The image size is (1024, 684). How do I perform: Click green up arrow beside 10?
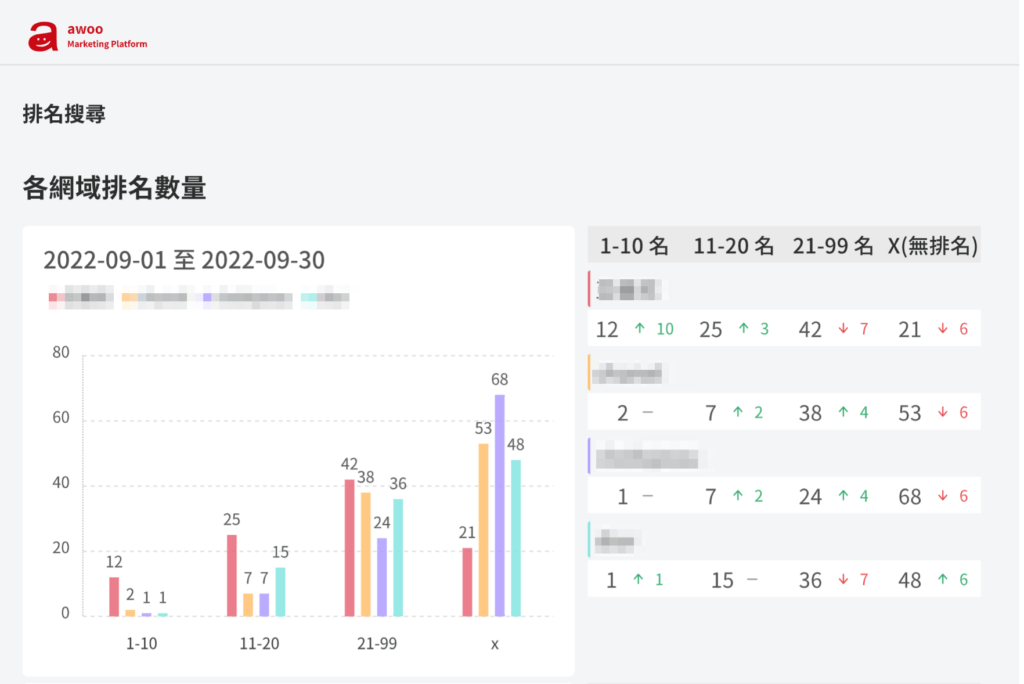pyautogui.click(x=640, y=329)
